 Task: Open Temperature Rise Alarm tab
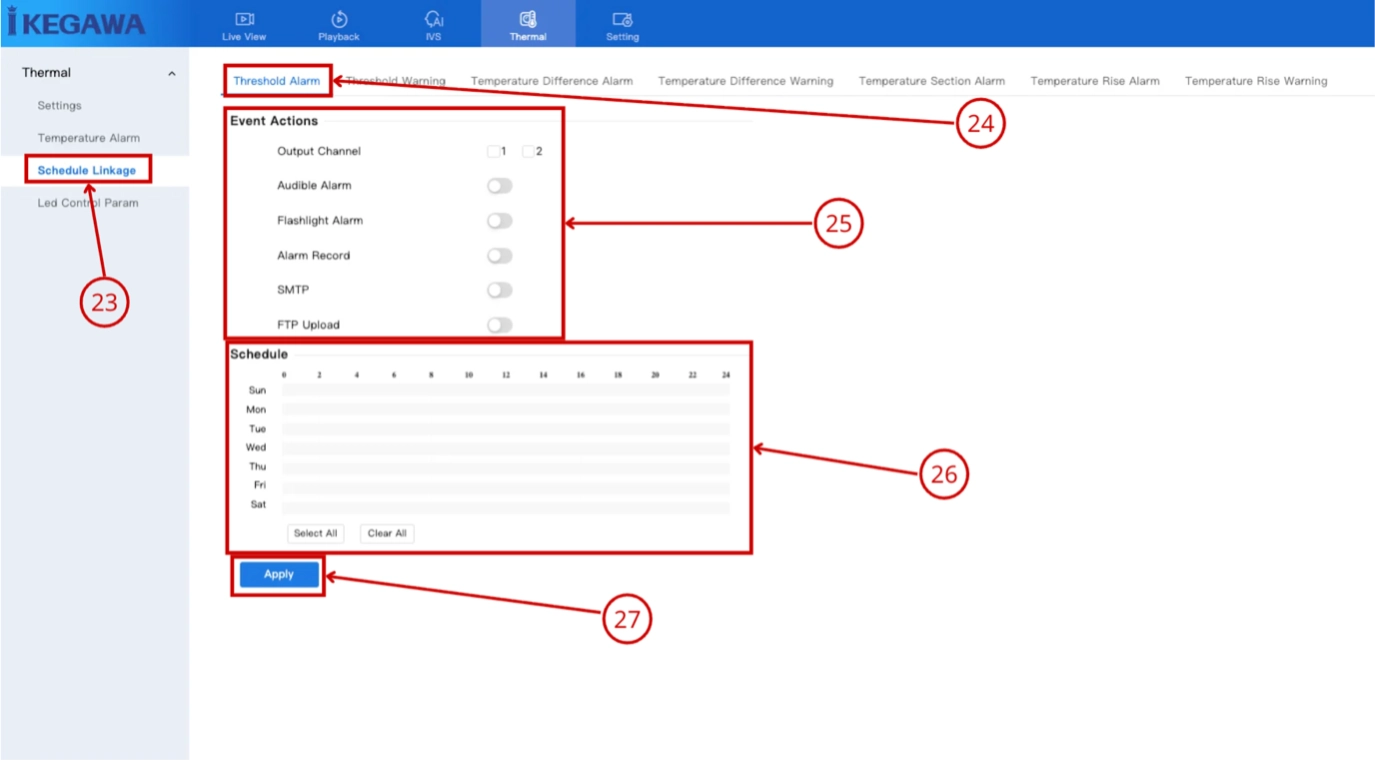1095,81
